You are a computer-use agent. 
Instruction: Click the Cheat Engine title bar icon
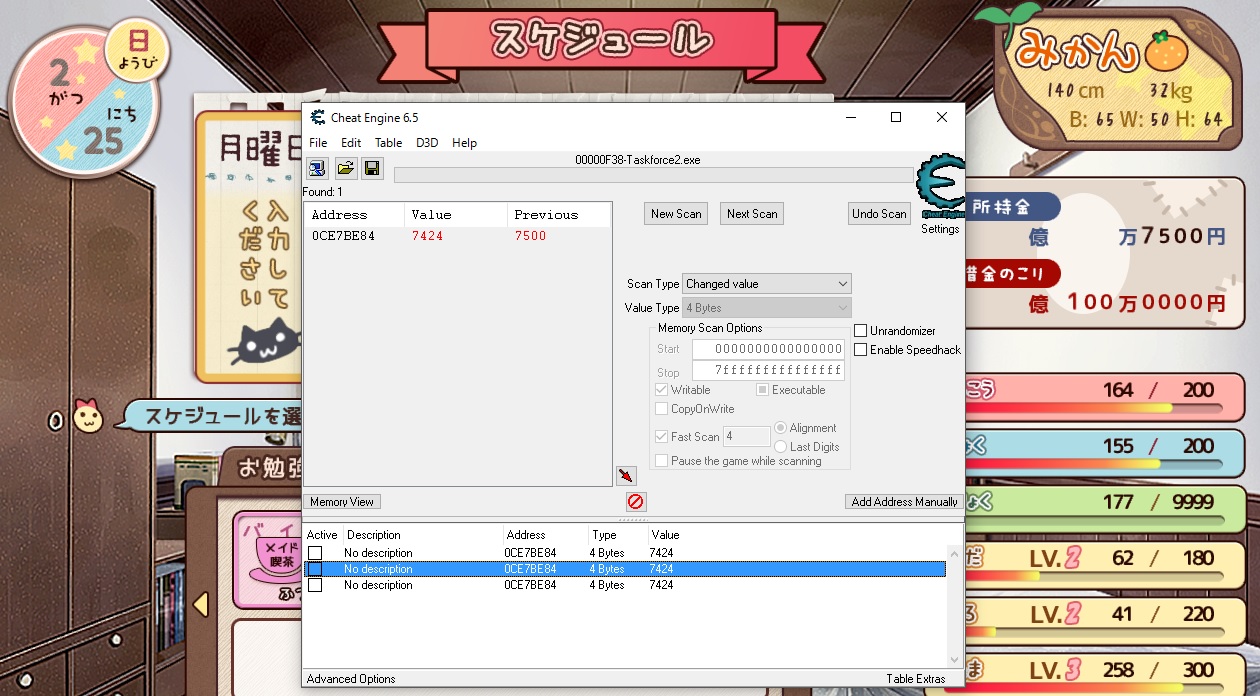[317, 117]
